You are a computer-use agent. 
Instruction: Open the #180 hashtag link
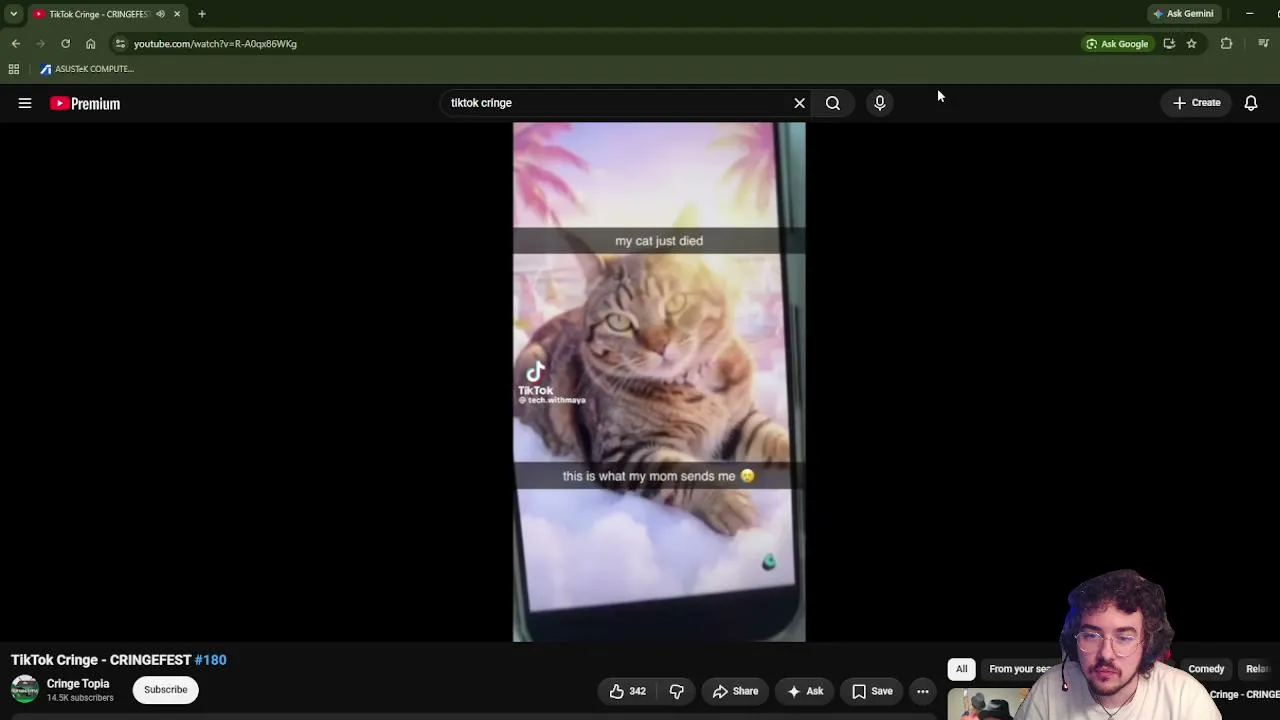point(211,660)
